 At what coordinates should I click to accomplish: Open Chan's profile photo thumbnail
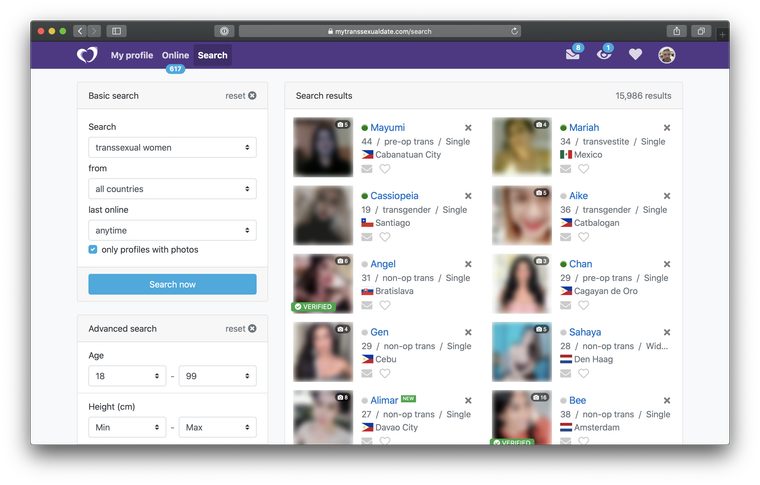coord(522,284)
